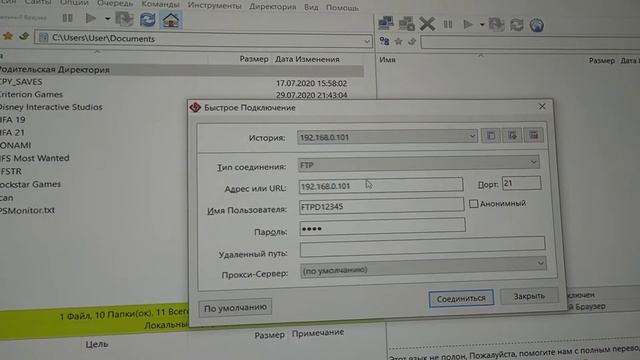Screen dimensions: 640x360
Task: Click the arrow icon beside remote path field
Action: [412, 41]
